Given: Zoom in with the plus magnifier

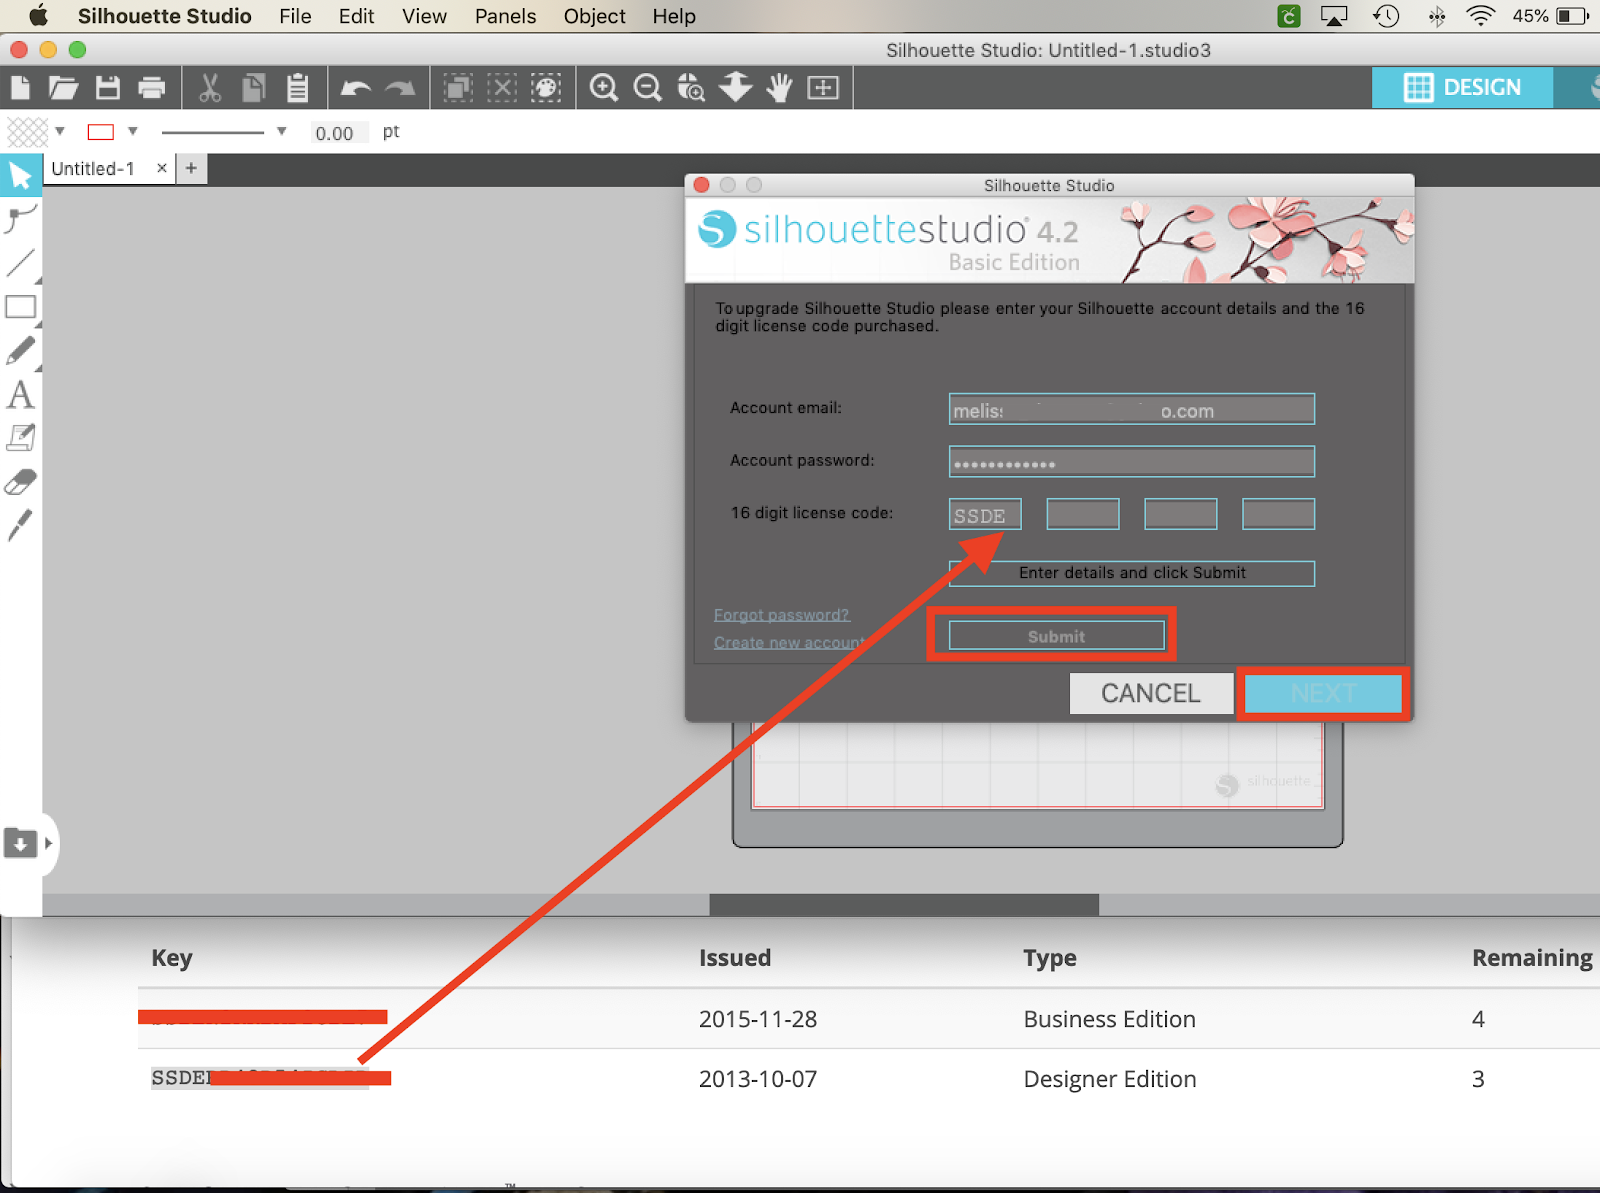Looking at the screenshot, I should pyautogui.click(x=603, y=88).
